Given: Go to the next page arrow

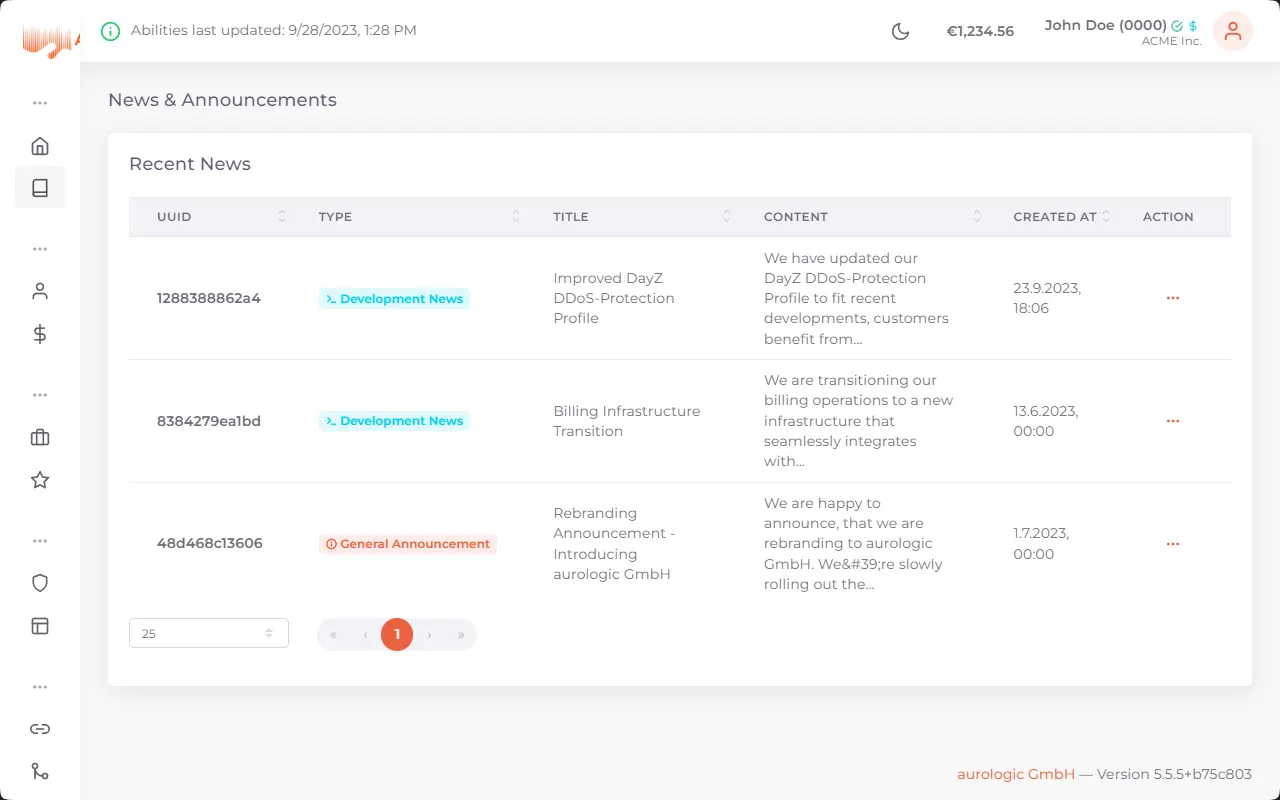Looking at the screenshot, I should click(x=429, y=634).
